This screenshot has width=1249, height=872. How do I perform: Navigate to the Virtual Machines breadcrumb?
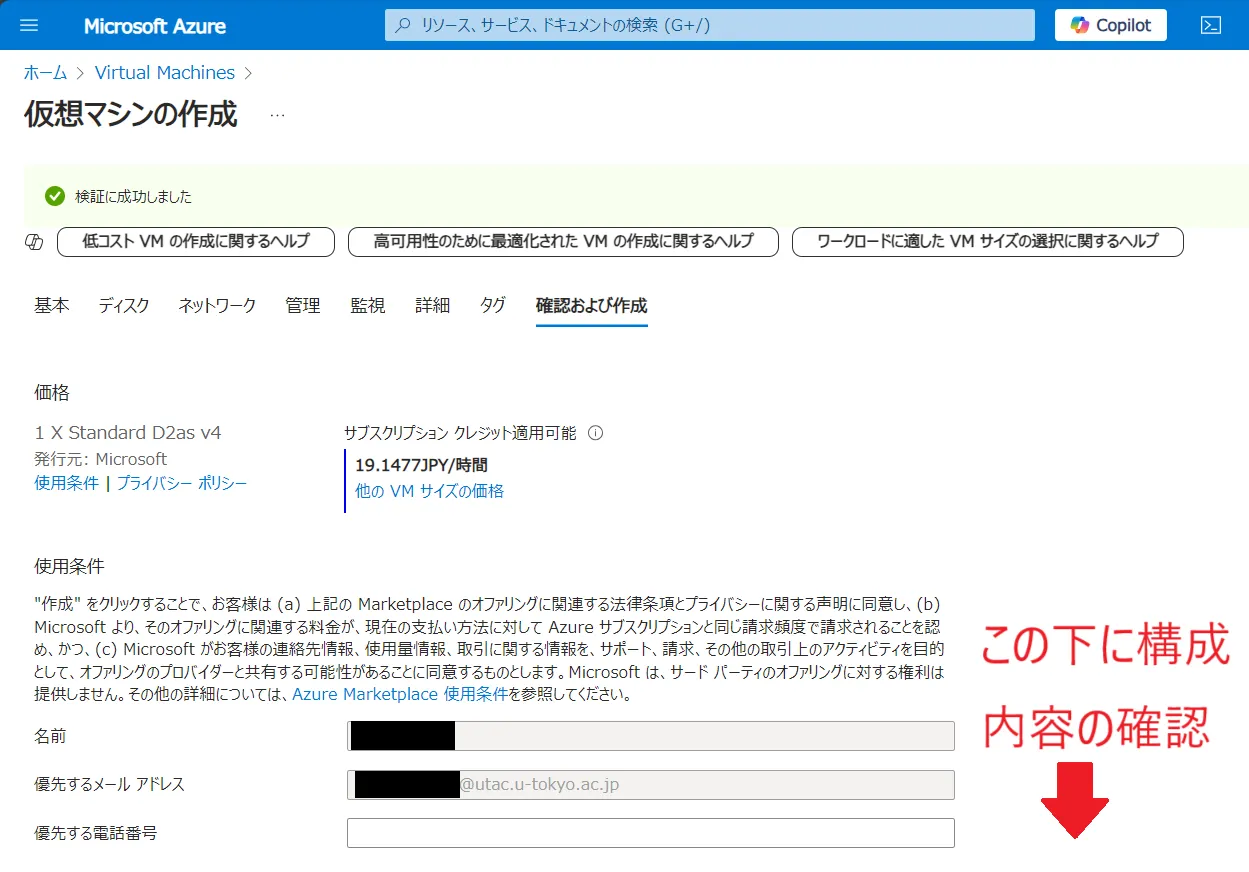[164, 73]
